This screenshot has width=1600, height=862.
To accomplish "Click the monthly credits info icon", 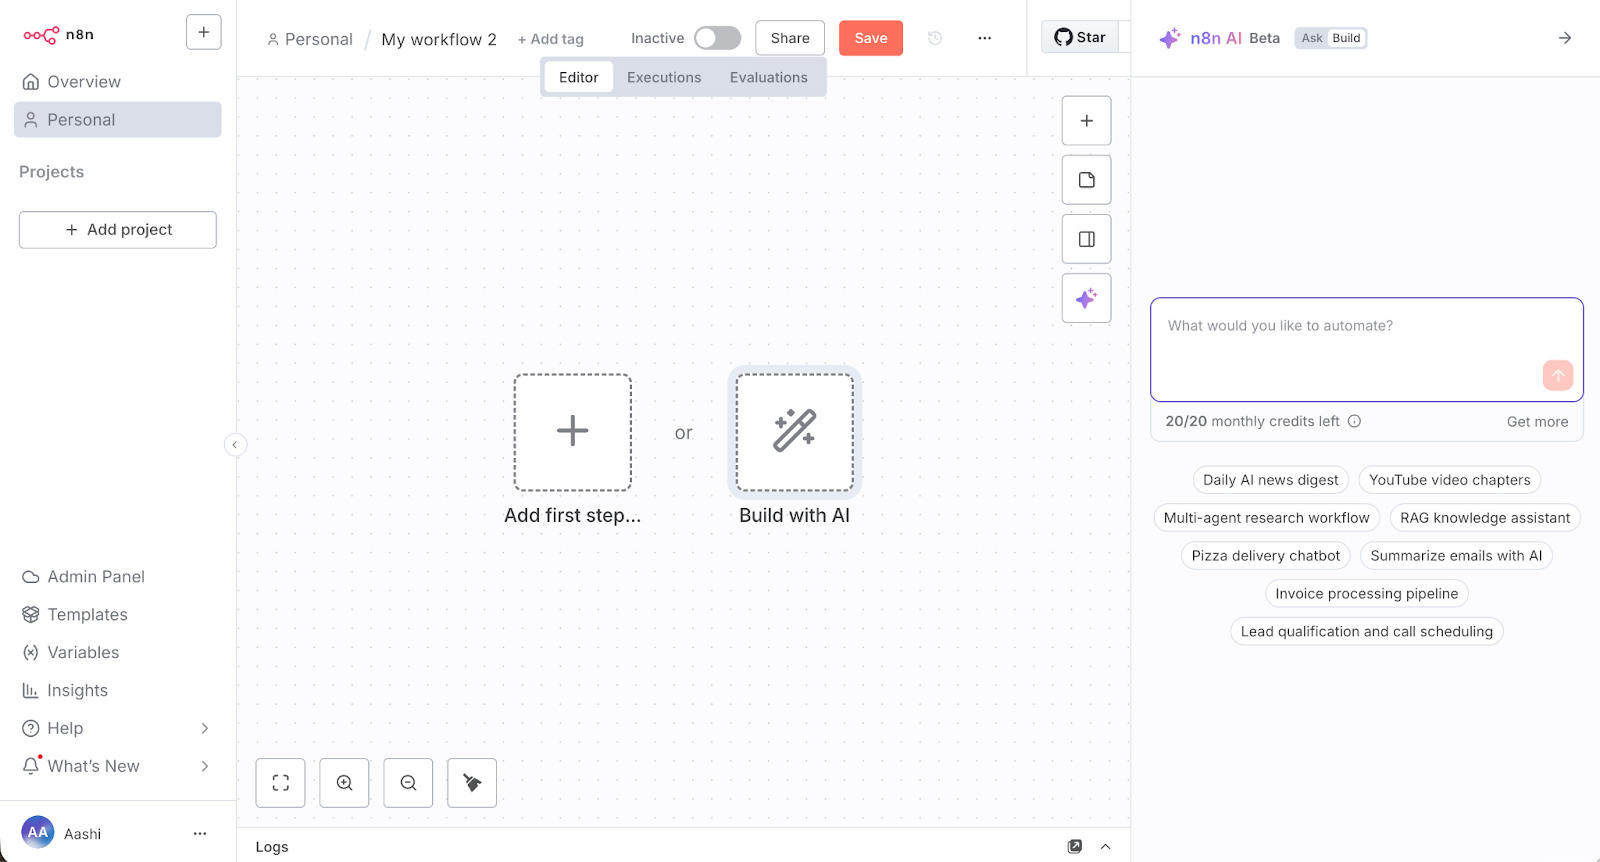I will pos(1355,421).
